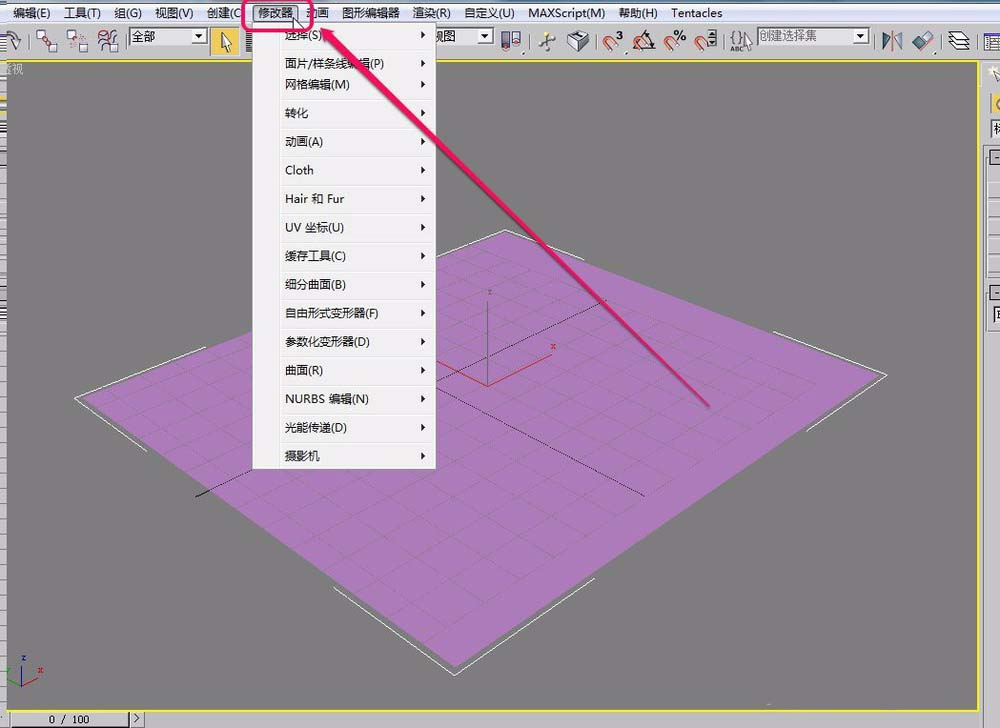Click the time slider showing 0 / 100
This screenshot has width=1000, height=728.
pos(68,719)
